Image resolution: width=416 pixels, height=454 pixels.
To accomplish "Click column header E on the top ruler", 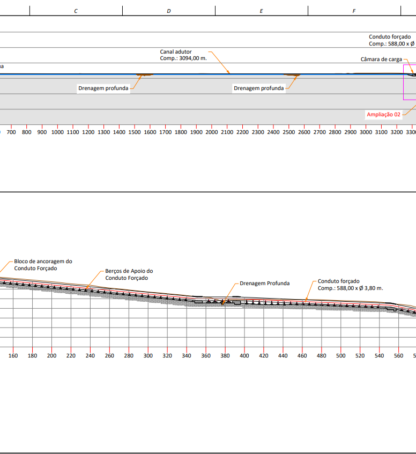I will [x=261, y=11].
